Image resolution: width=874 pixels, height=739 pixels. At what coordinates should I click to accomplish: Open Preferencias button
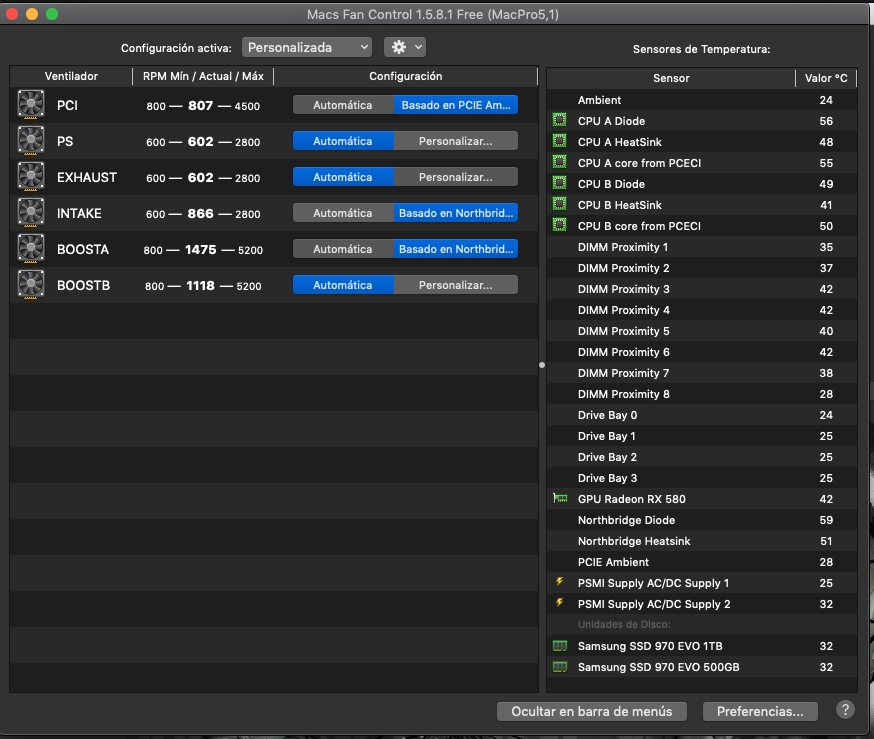(760, 712)
